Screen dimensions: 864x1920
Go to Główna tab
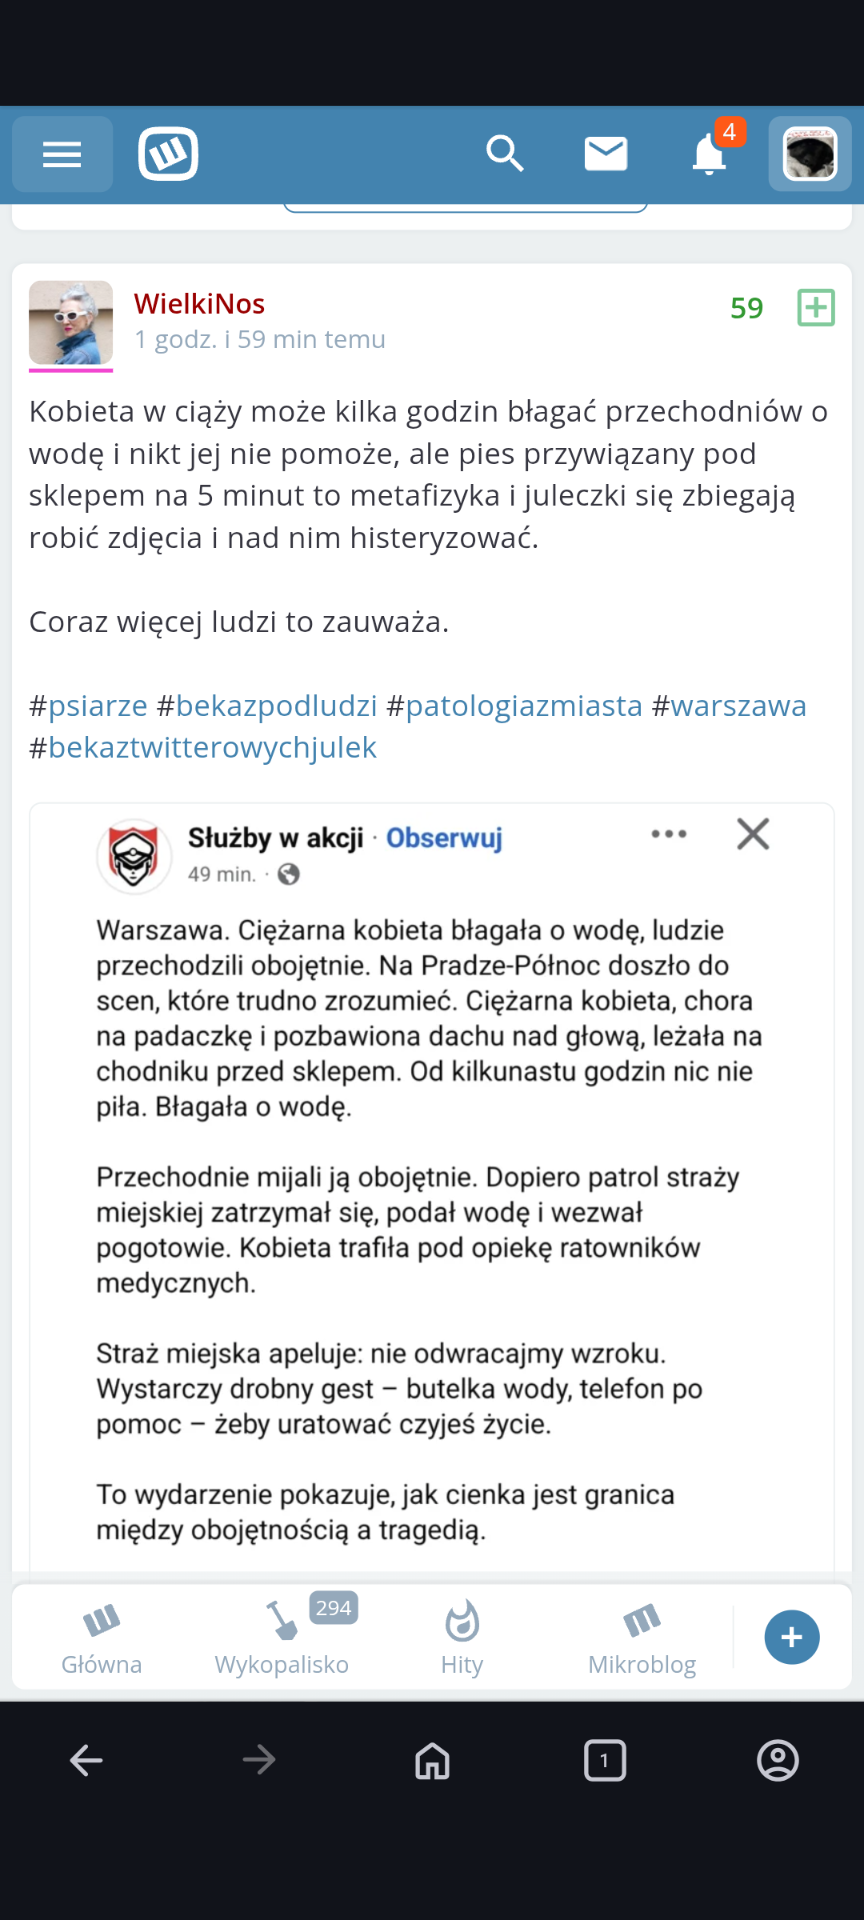(x=102, y=1637)
